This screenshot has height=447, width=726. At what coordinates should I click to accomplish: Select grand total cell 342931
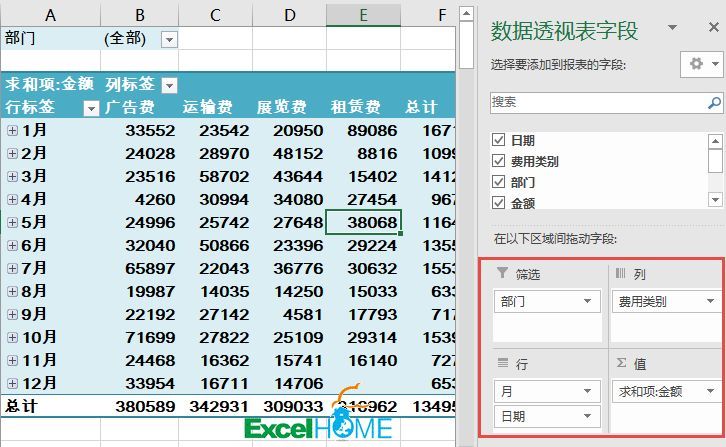pyautogui.click(x=215, y=407)
